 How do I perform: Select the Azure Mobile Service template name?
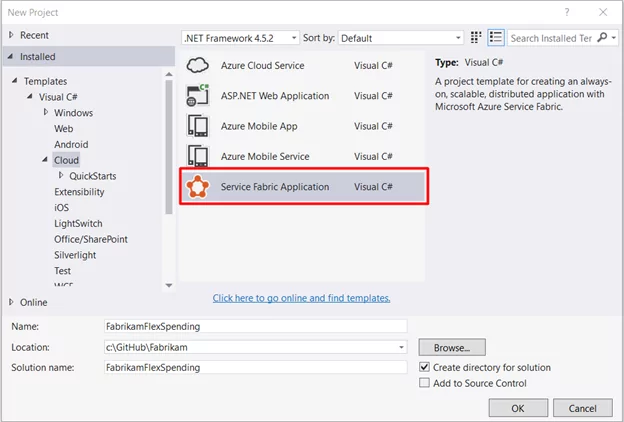click(x=265, y=156)
